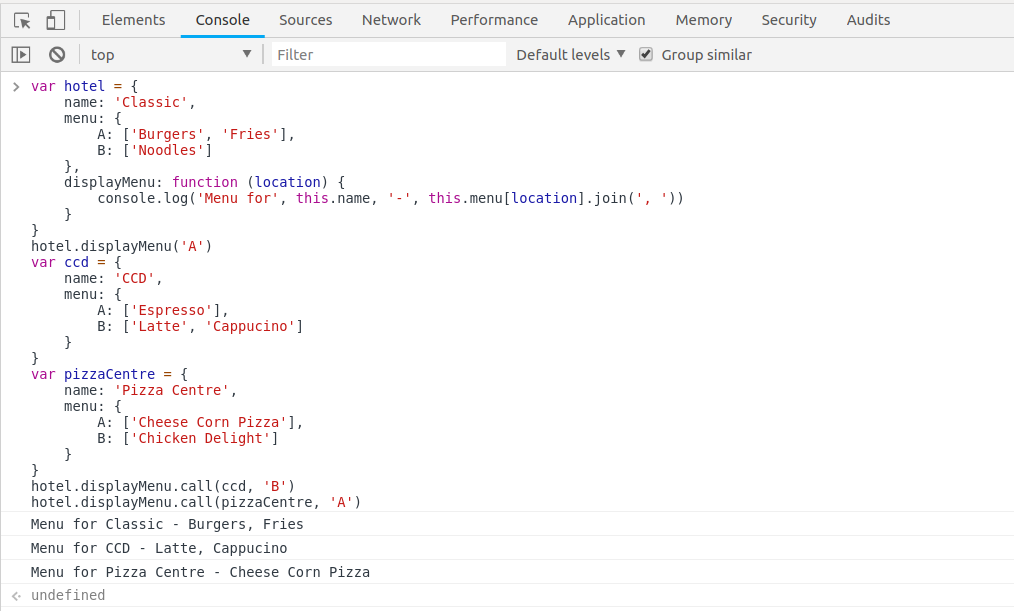Click the 'Menu for CCD' log line
This screenshot has height=611, width=1014.
(159, 548)
